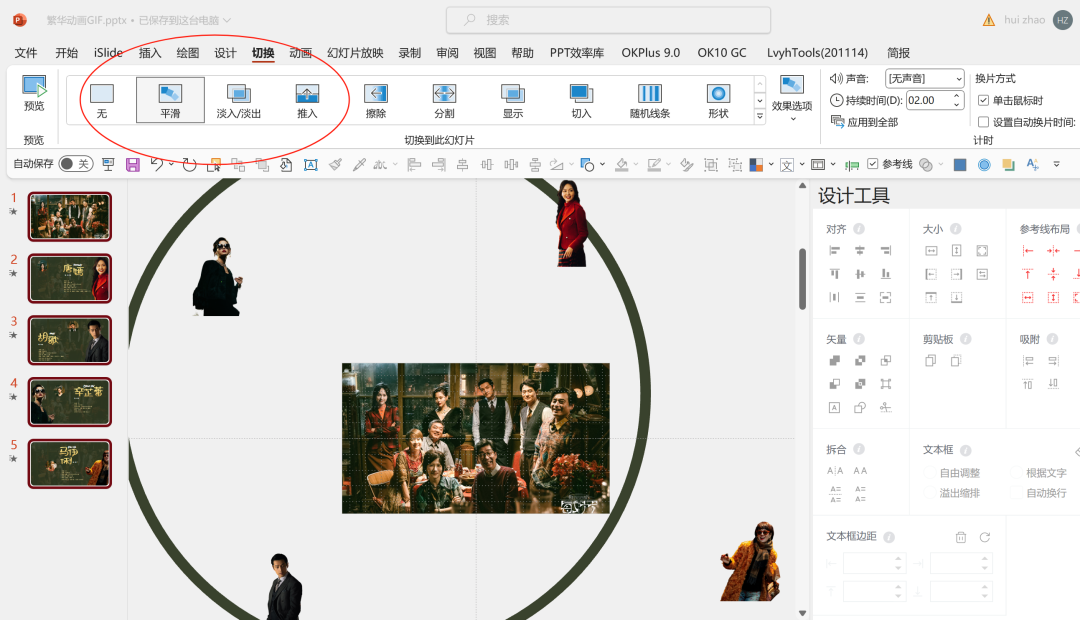Screen dimensions: 1080x620
Task: Apply the 形状 shape transition
Action: (718, 100)
